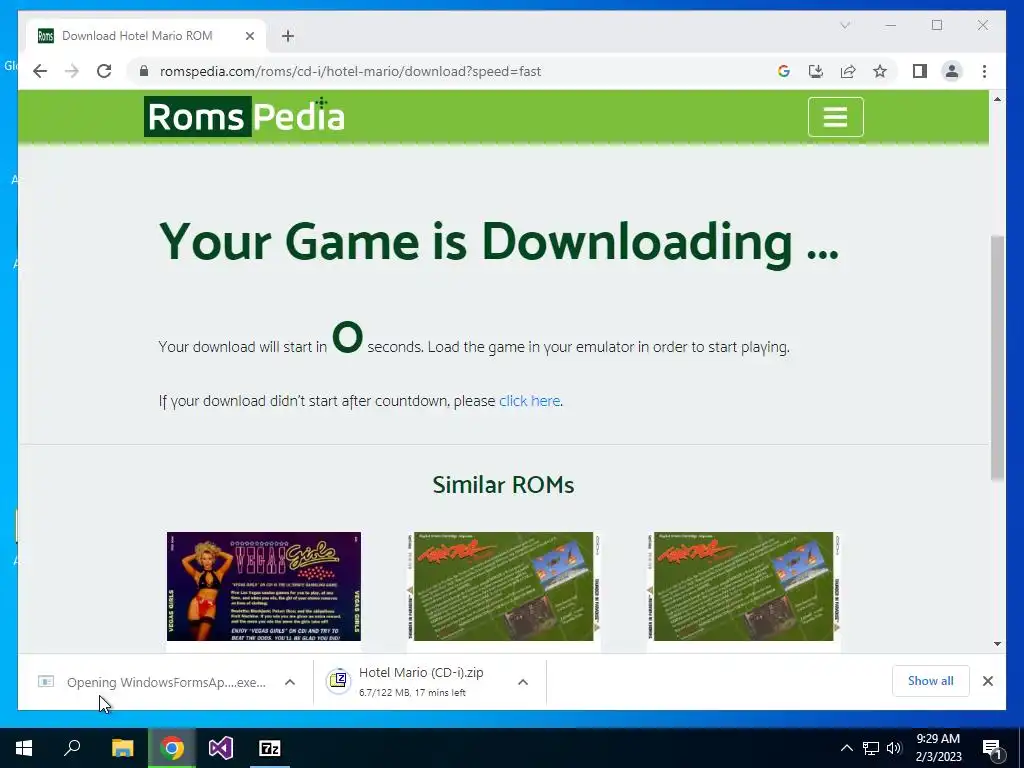Click the padlock site info icon

(144, 71)
